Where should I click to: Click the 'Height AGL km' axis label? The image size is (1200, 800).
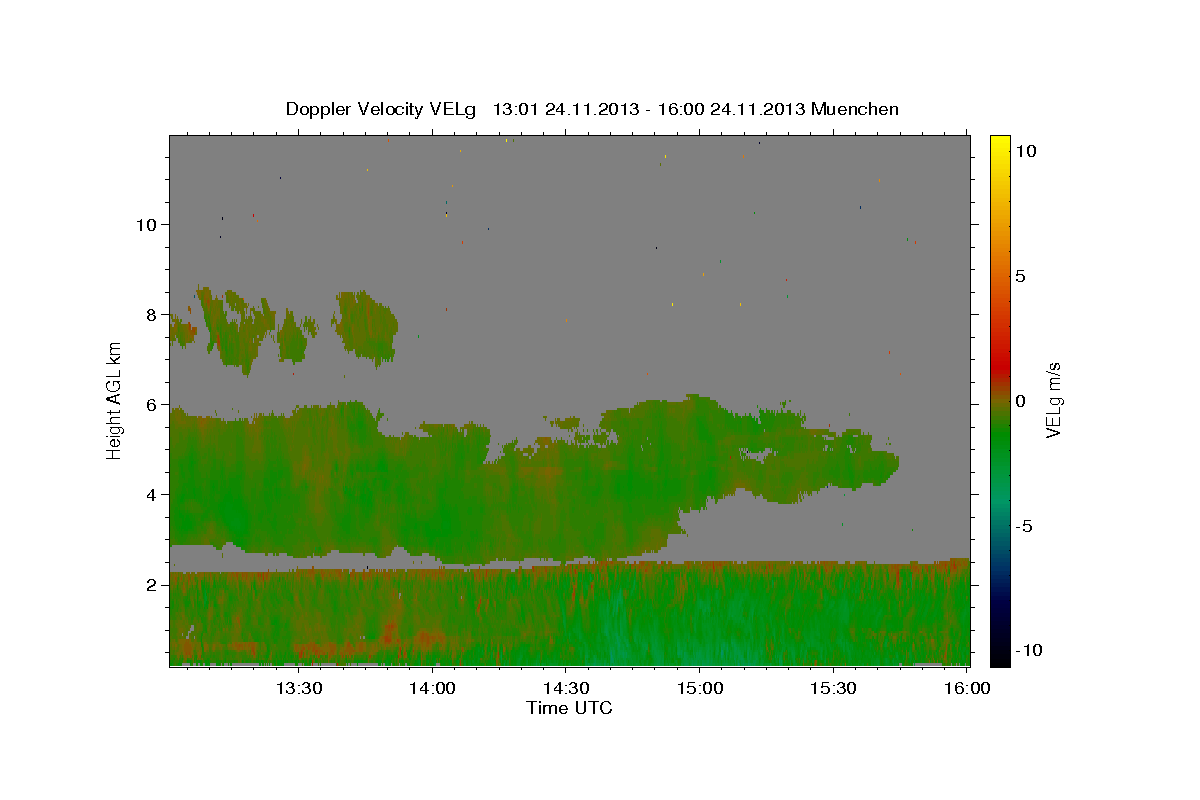coord(114,400)
